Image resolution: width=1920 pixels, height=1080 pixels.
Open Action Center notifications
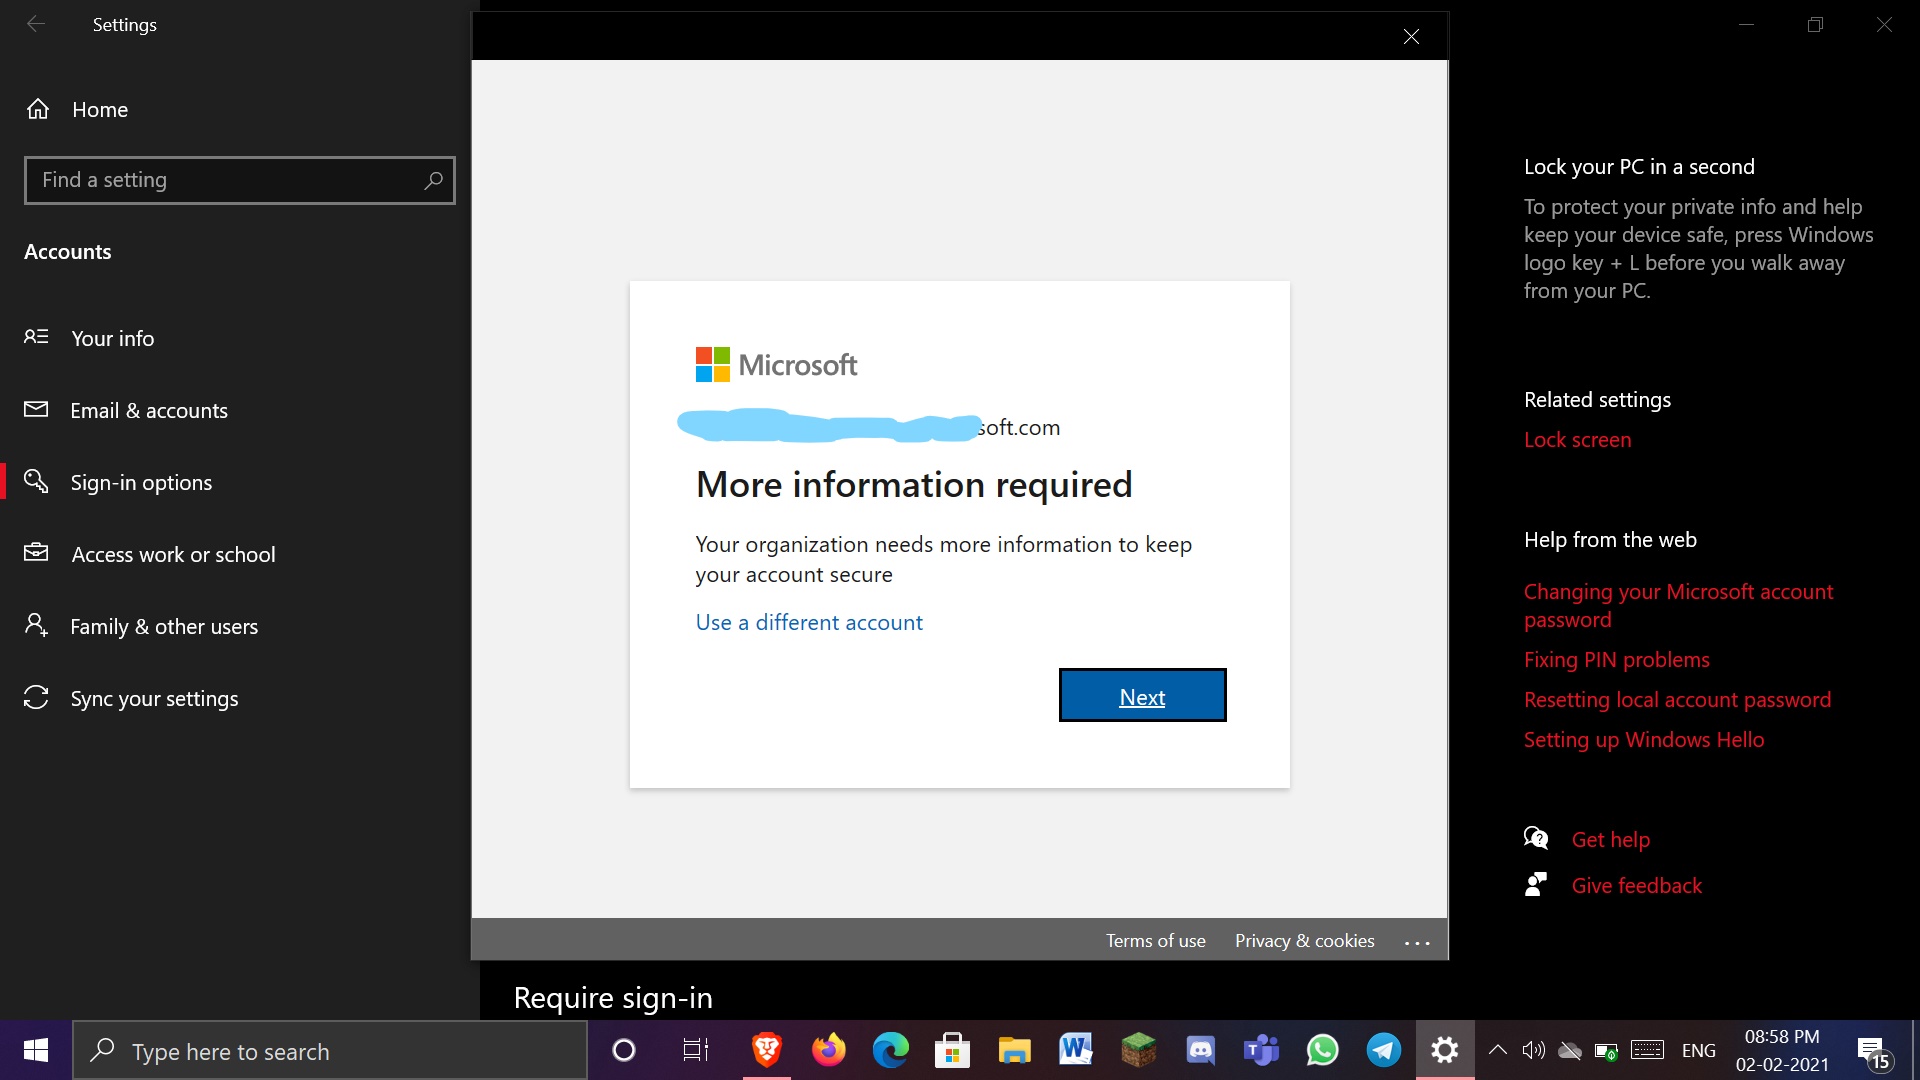point(1874,1052)
